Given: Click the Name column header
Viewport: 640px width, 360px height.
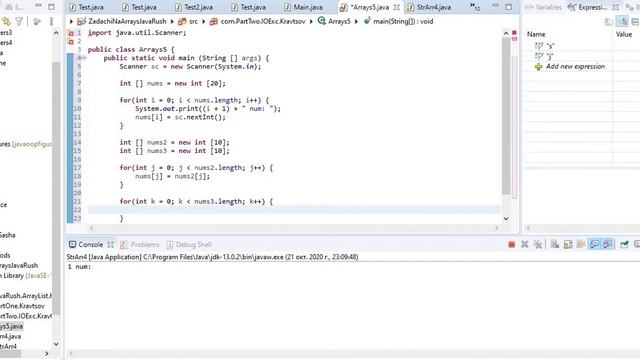Looking at the screenshot, I should [x=536, y=34].
